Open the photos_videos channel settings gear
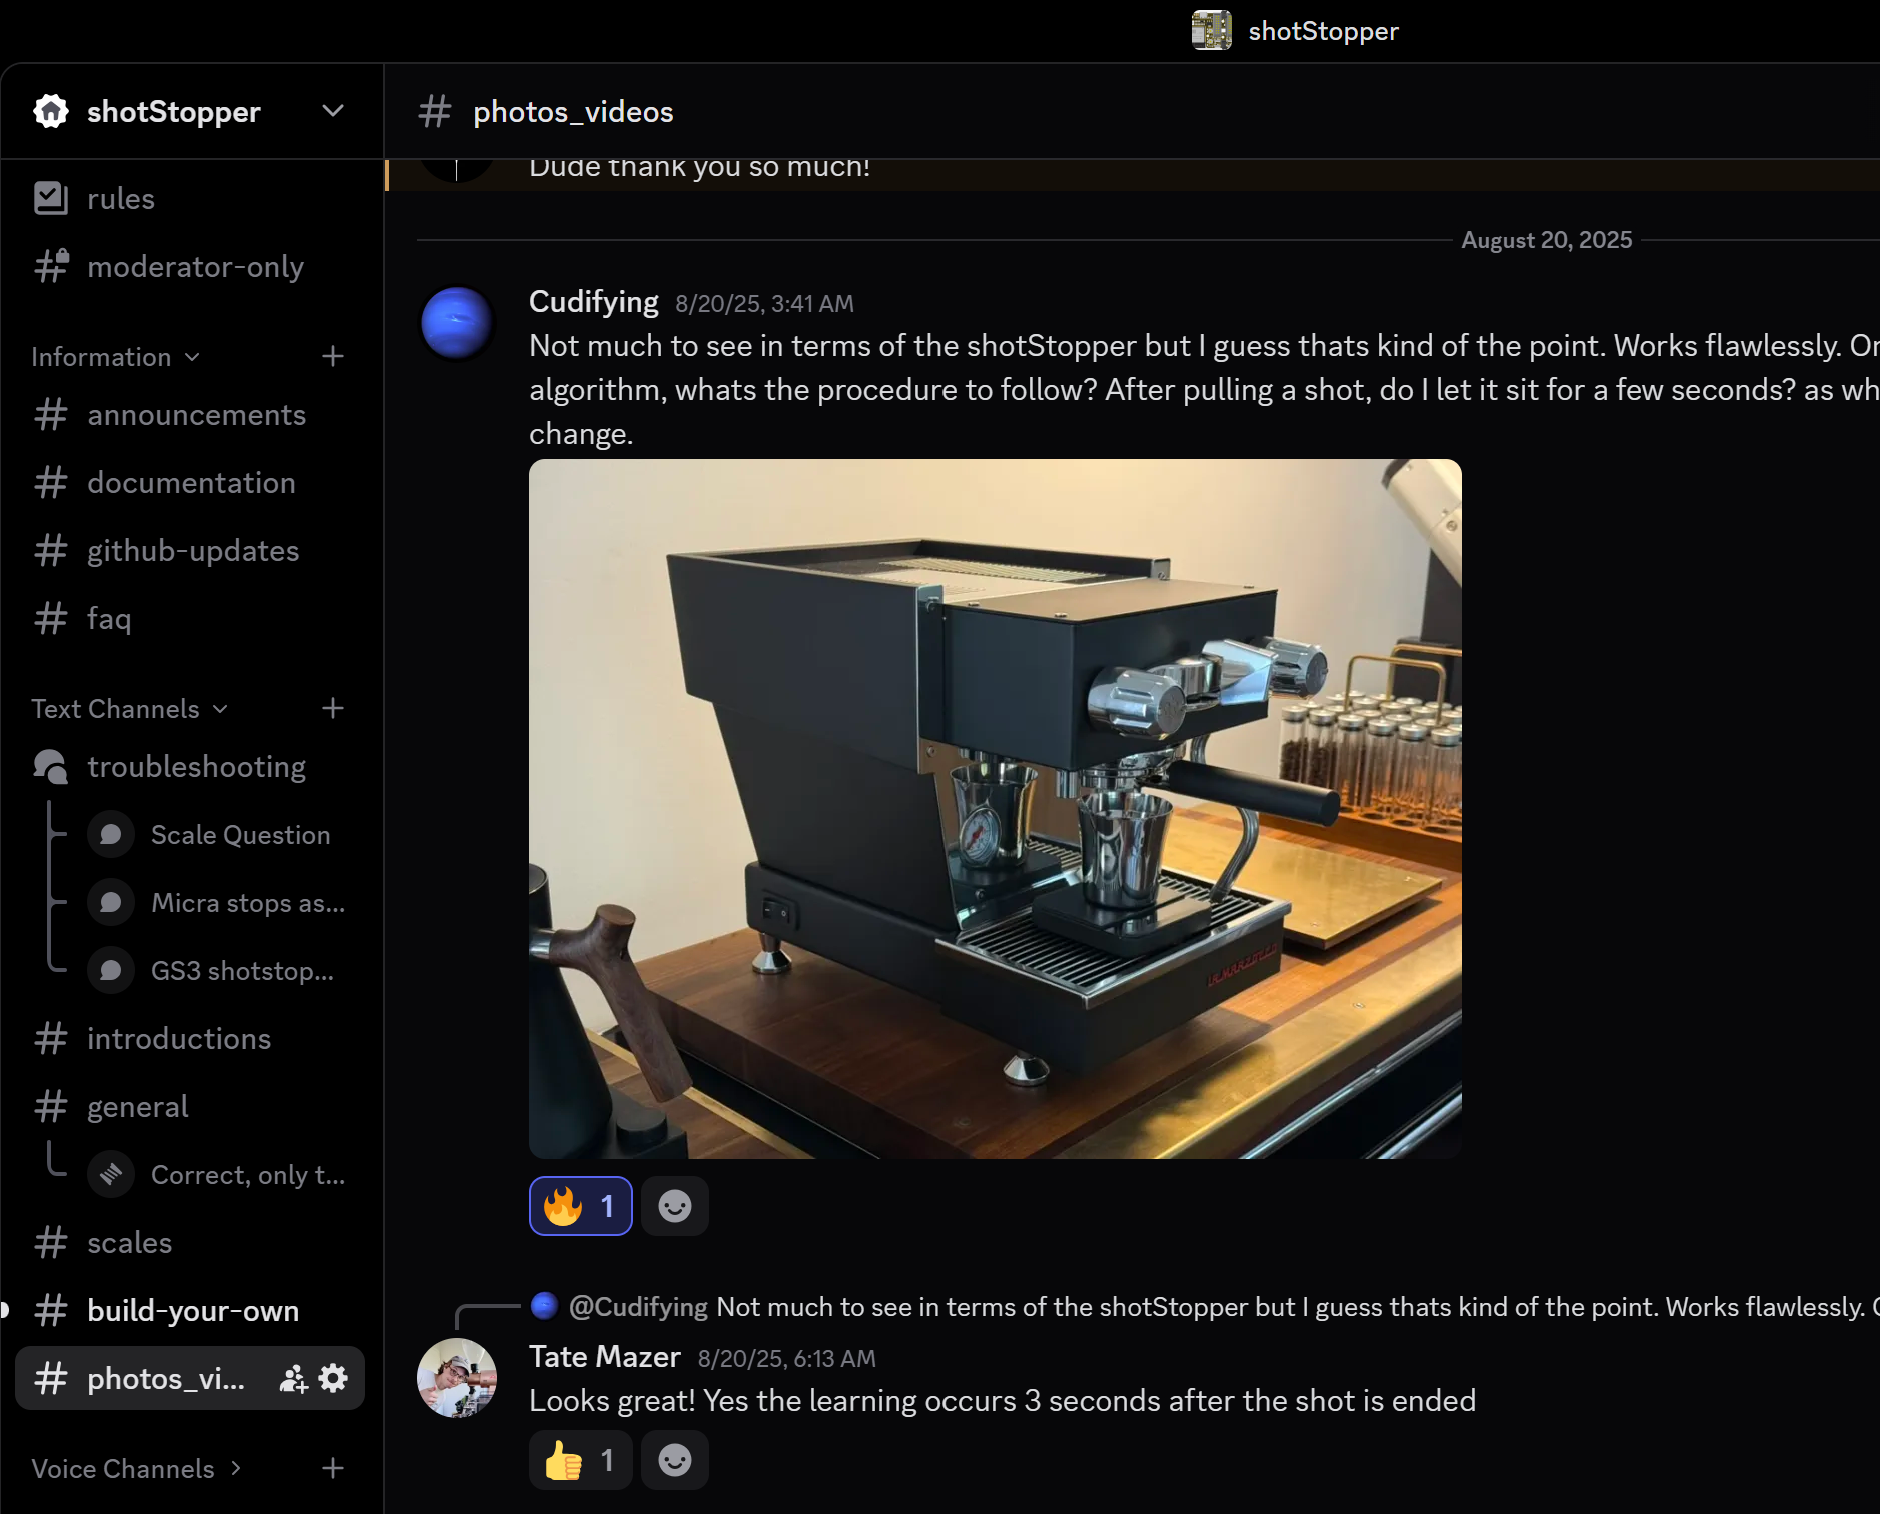 pos(334,1377)
